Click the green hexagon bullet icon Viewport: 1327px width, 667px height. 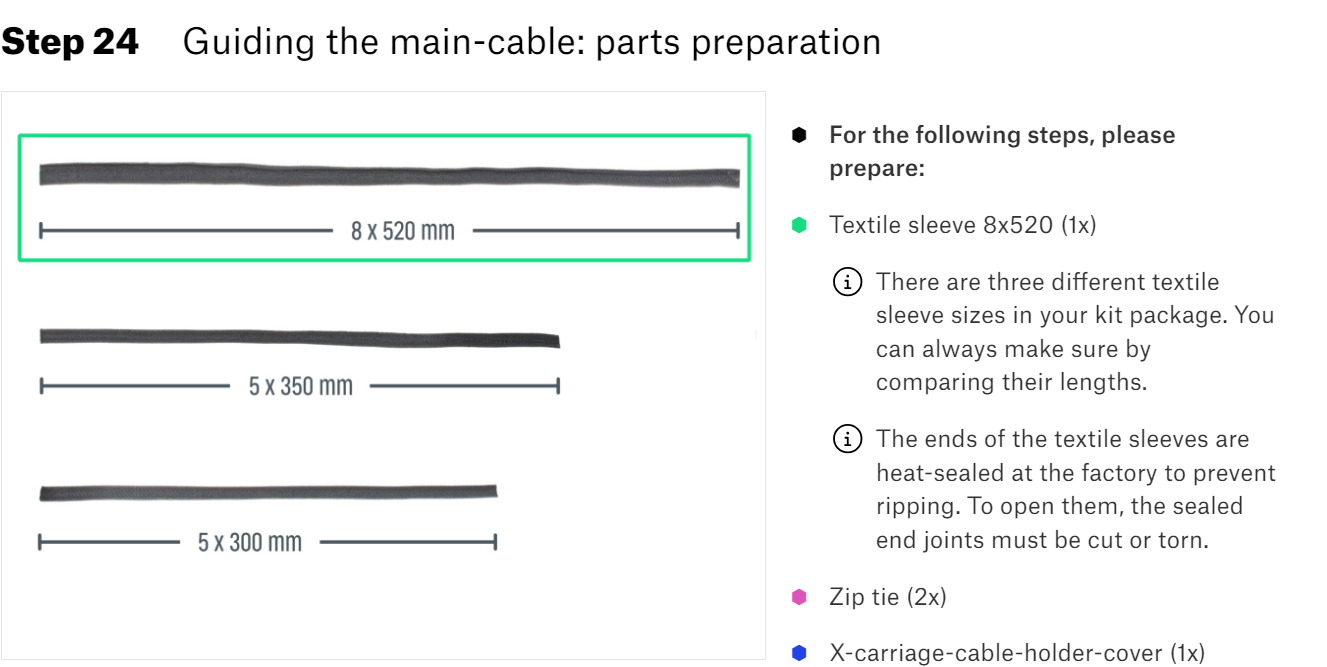click(x=799, y=225)
